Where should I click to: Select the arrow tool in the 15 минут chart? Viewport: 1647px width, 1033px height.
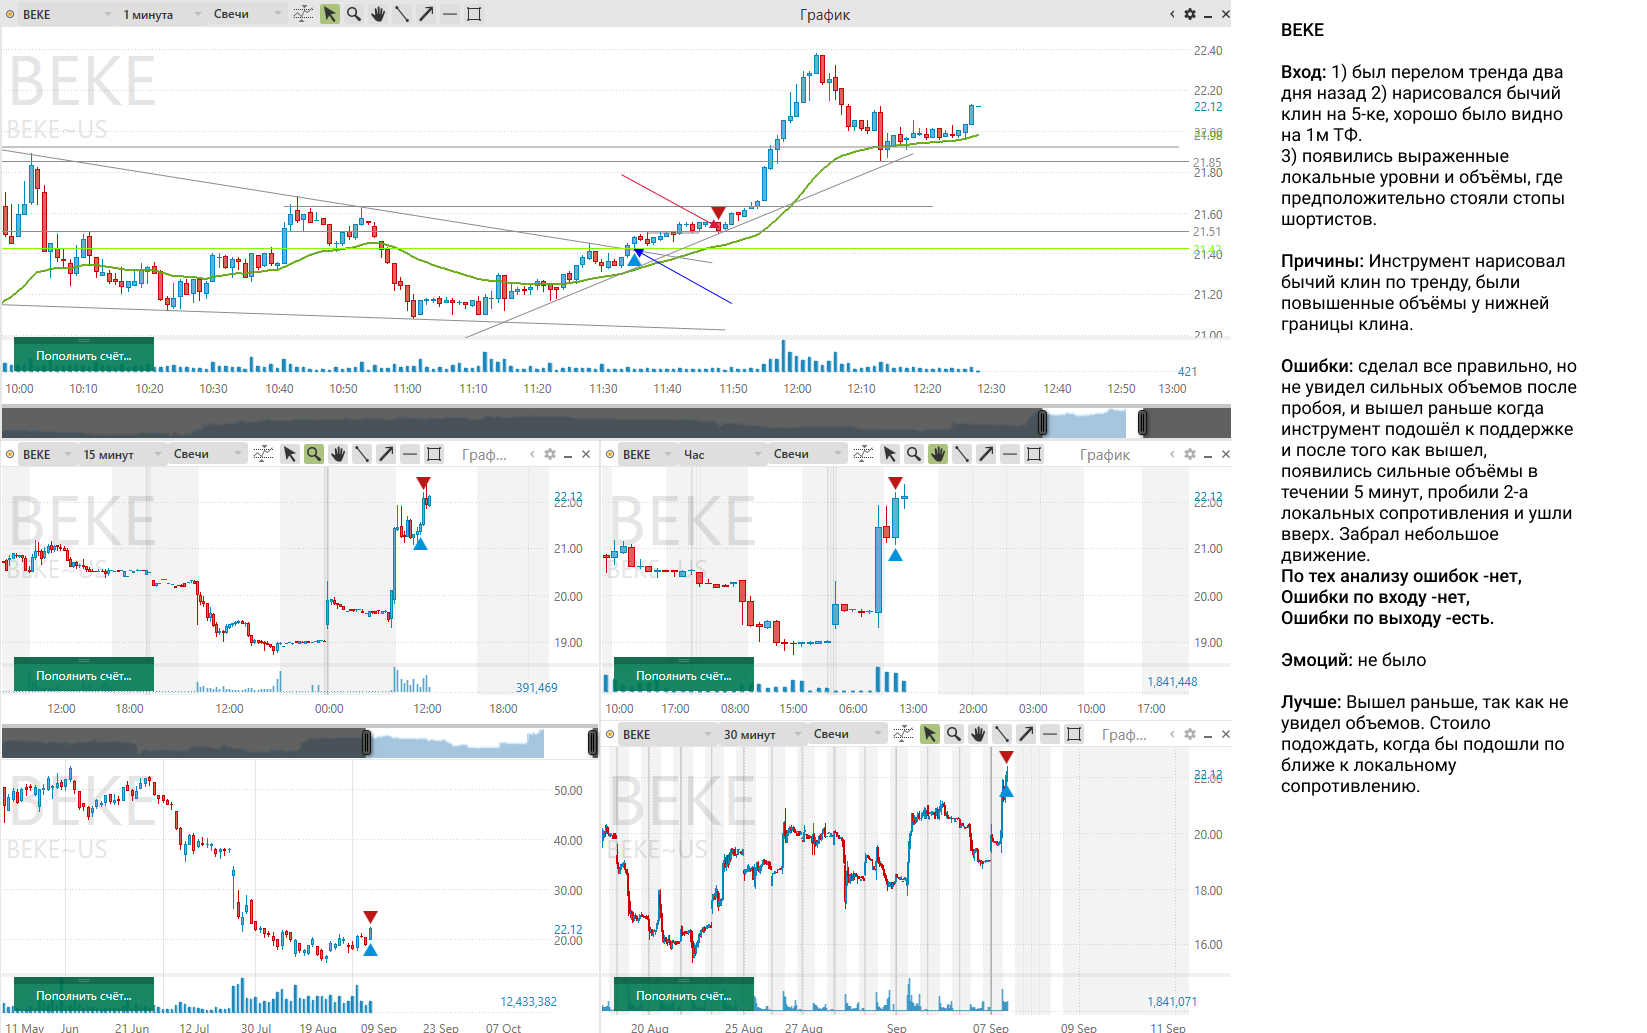pos(386,454)
